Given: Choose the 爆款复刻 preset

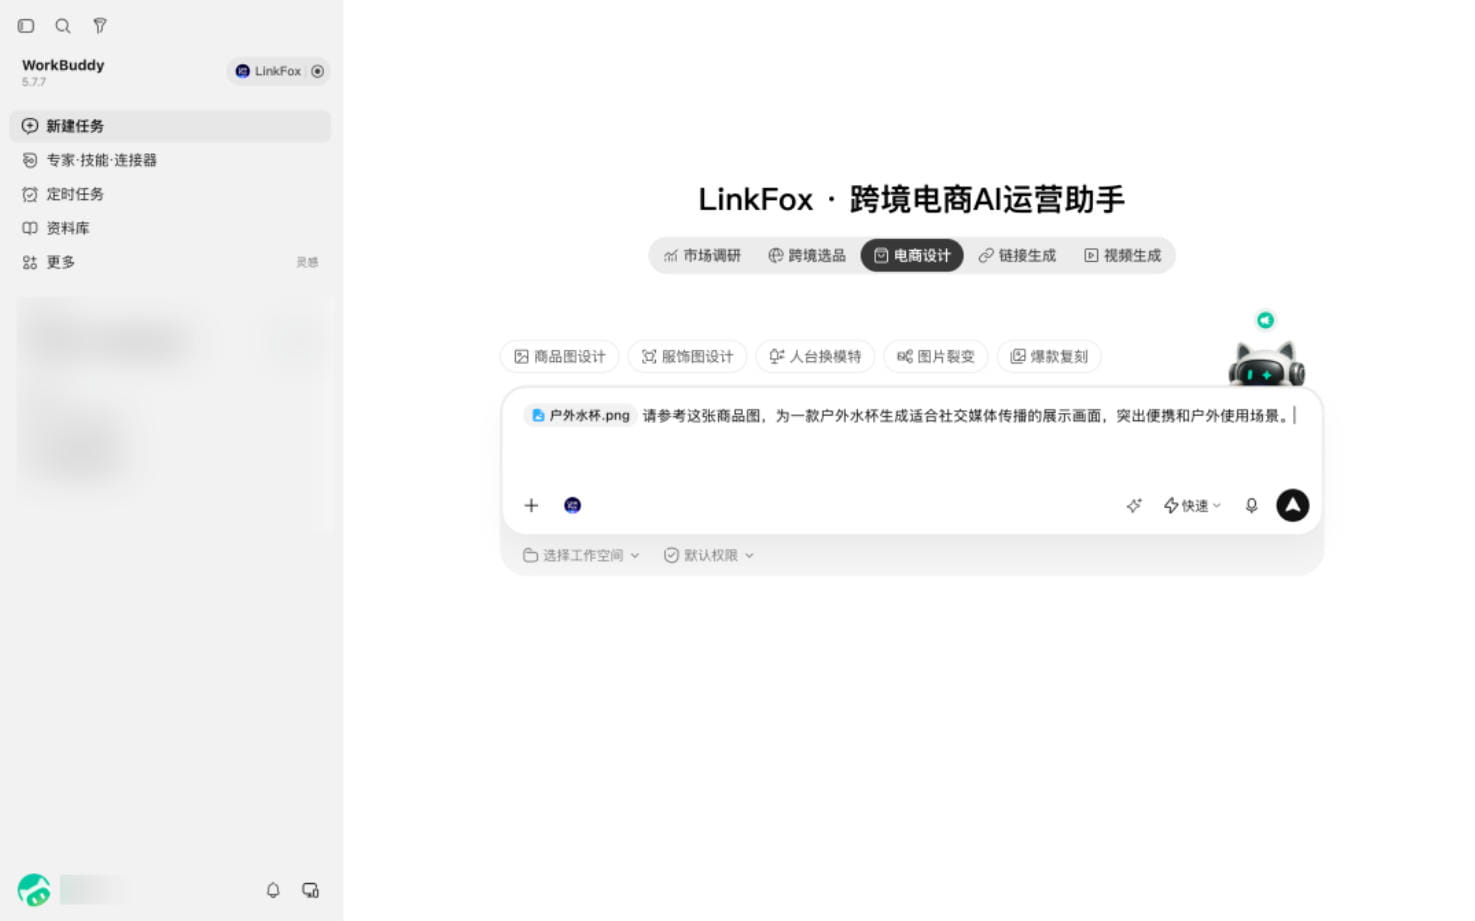Looking at the screenshot, I should (1049, 357).
